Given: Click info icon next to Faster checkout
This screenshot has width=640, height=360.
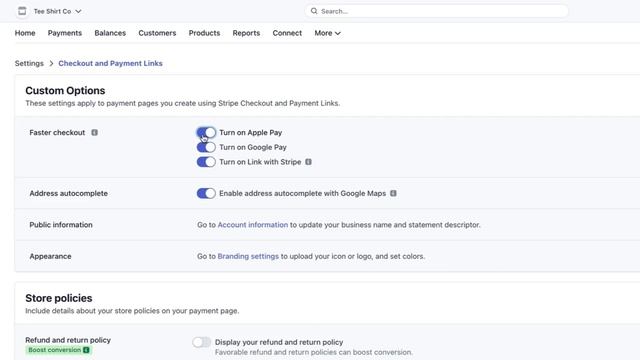Looking at the screenshot, I should point(94,132).
